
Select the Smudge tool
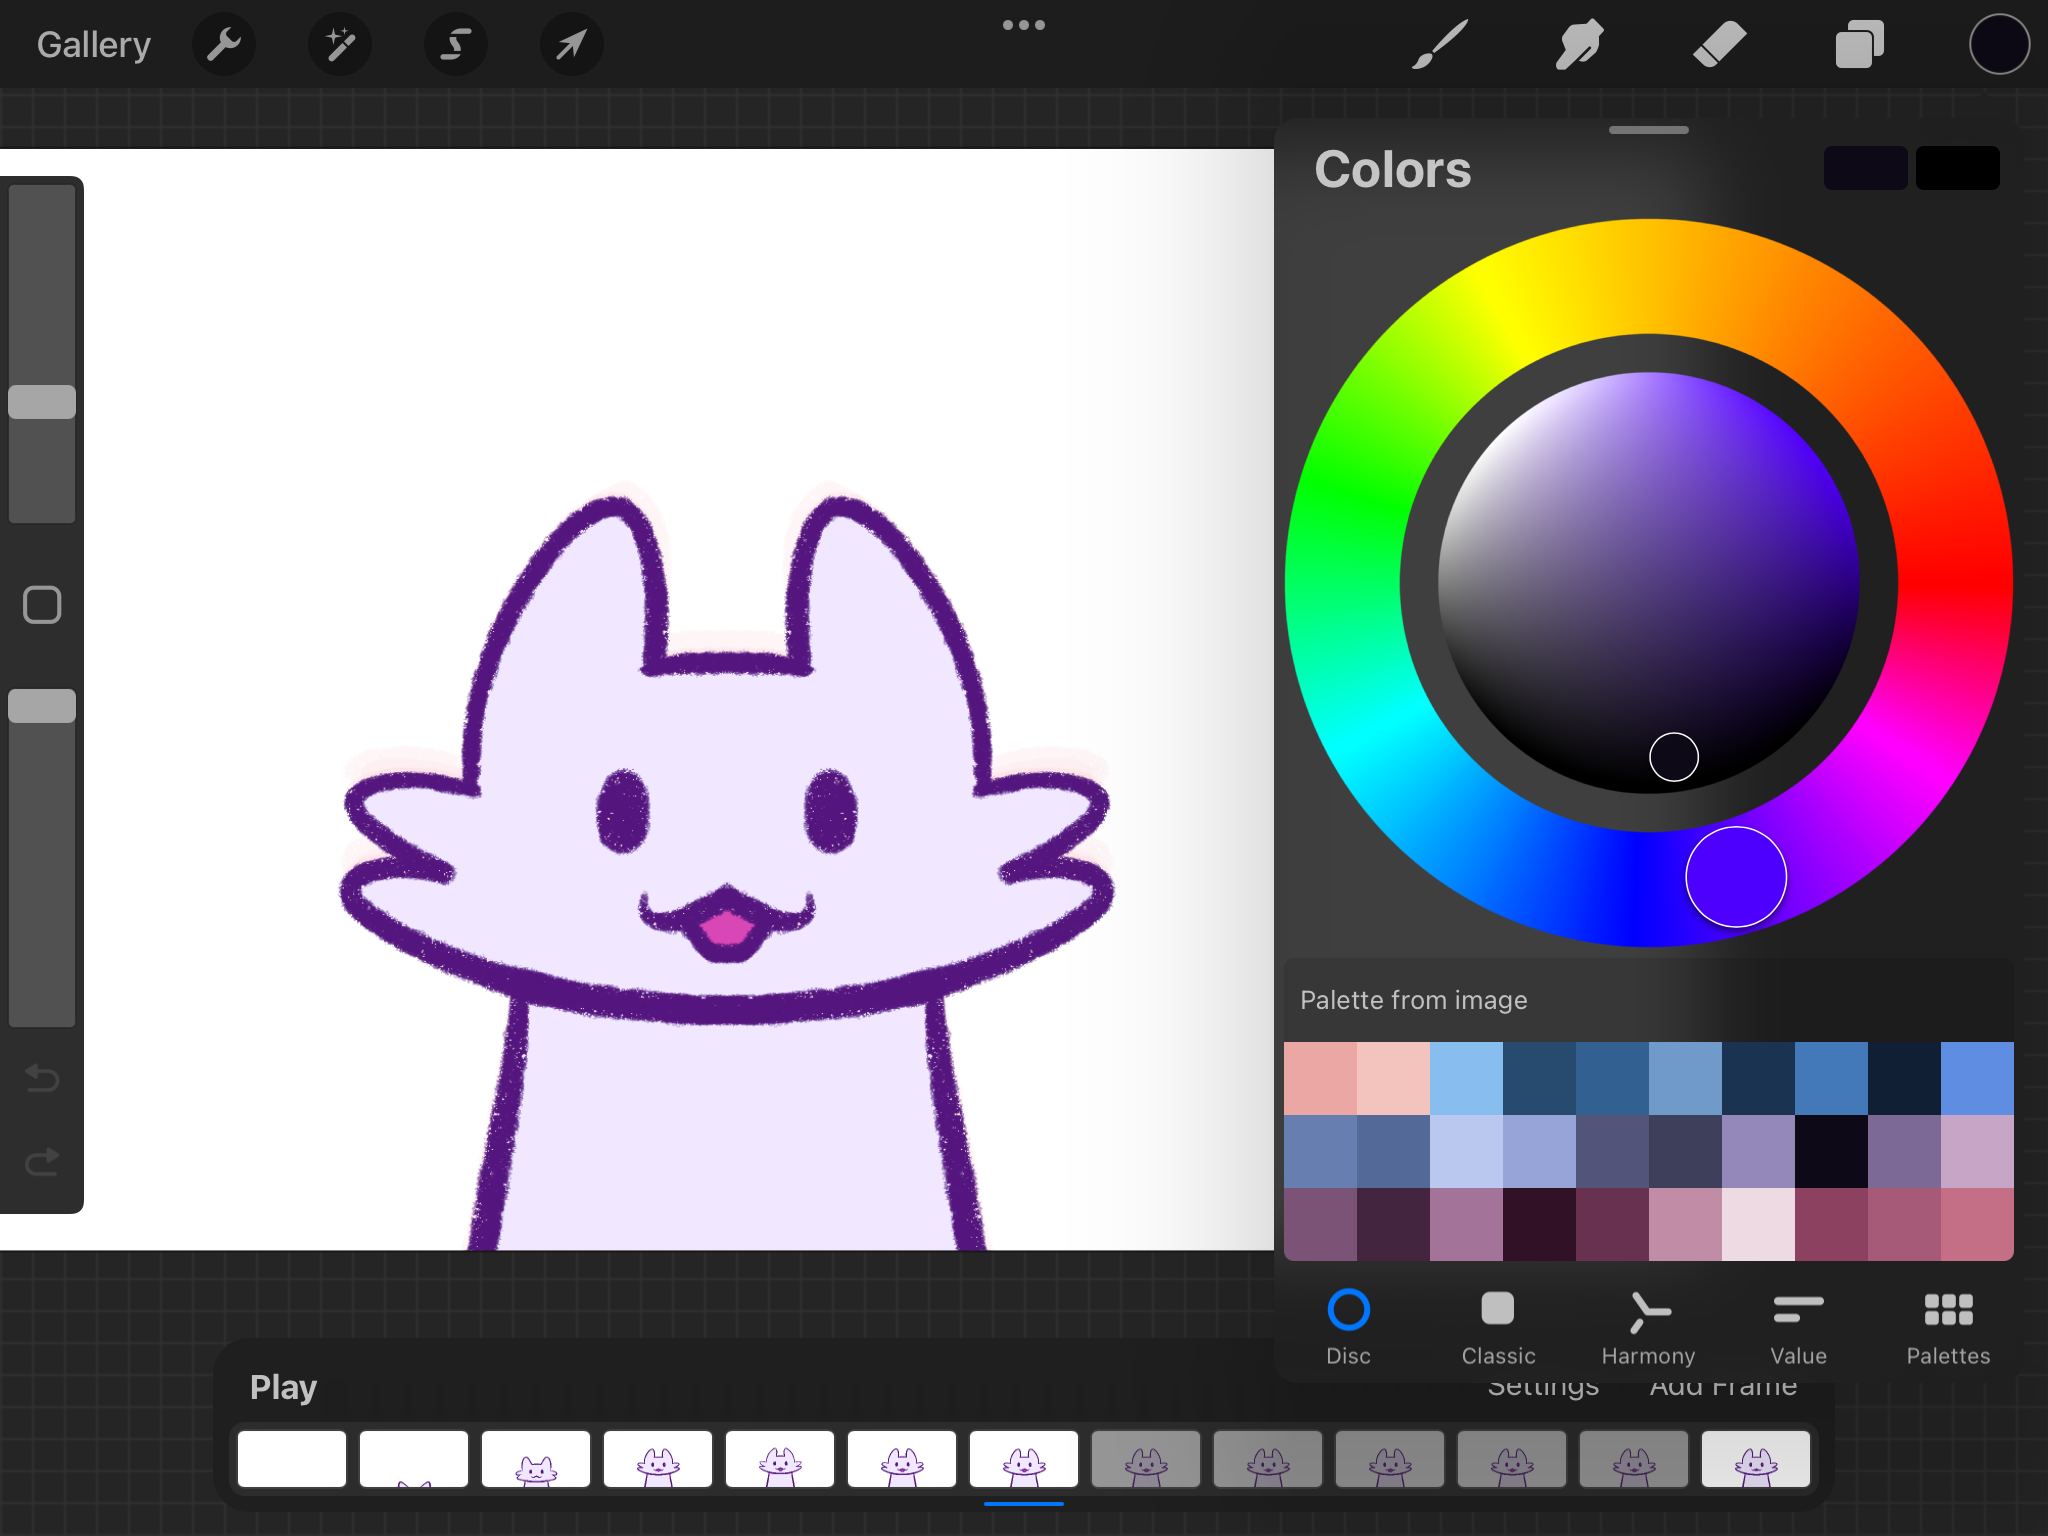tap(1579, 44)
